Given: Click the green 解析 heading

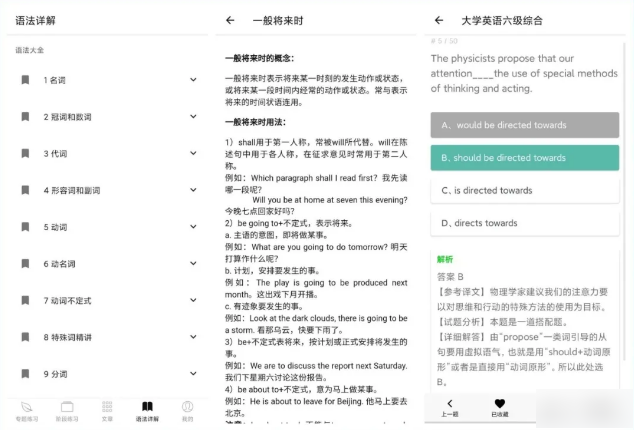Looking at the screenshot, I should click(x=445, y=259).
